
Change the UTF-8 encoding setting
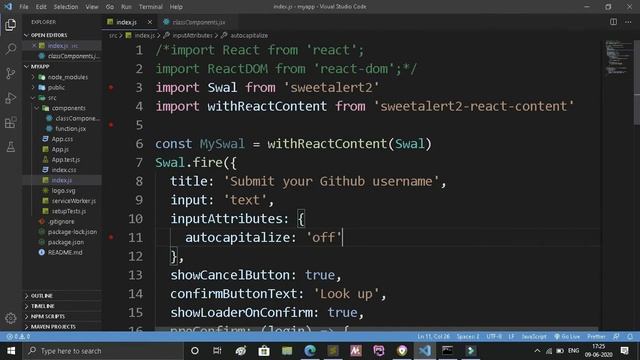(x=494, y=337)
